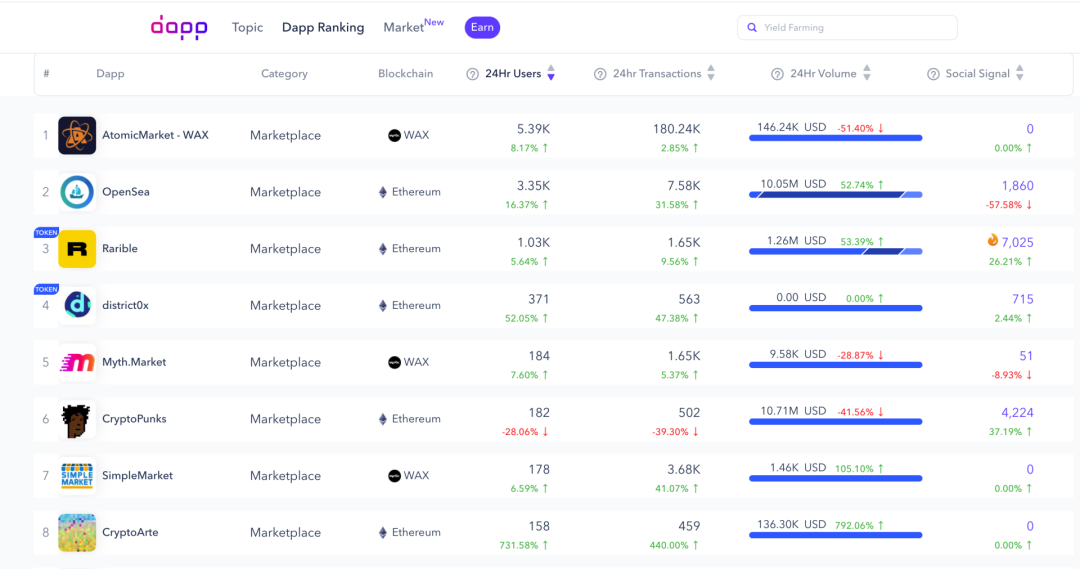
Task: Click SimpleMarket 3.68K transactions value
Action: click(x=683, y=469)
